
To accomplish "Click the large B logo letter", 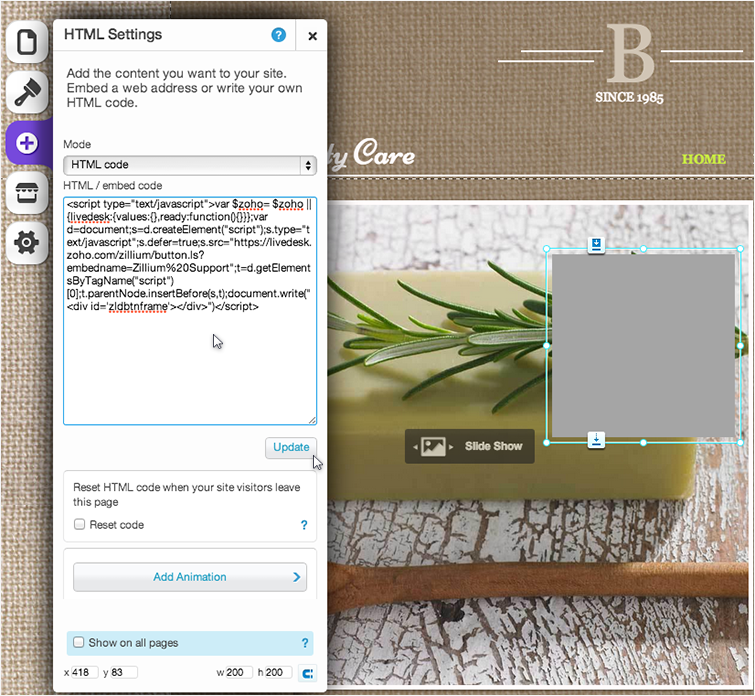I will (x=631, y=53).
